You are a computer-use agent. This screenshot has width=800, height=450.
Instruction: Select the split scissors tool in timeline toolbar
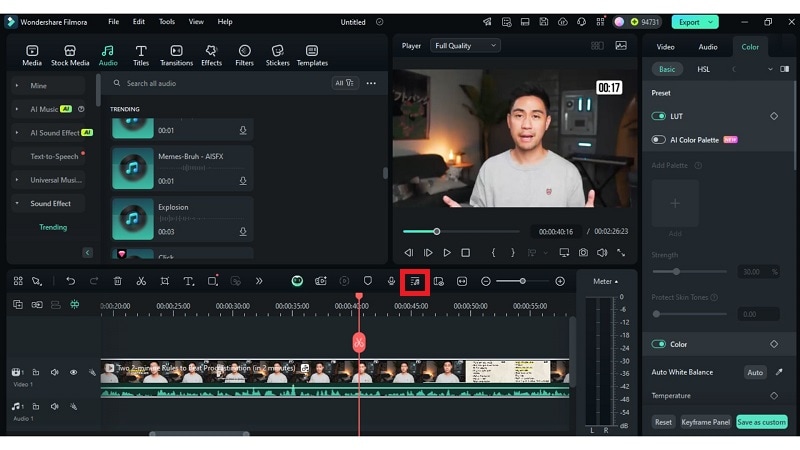point(141,281)
